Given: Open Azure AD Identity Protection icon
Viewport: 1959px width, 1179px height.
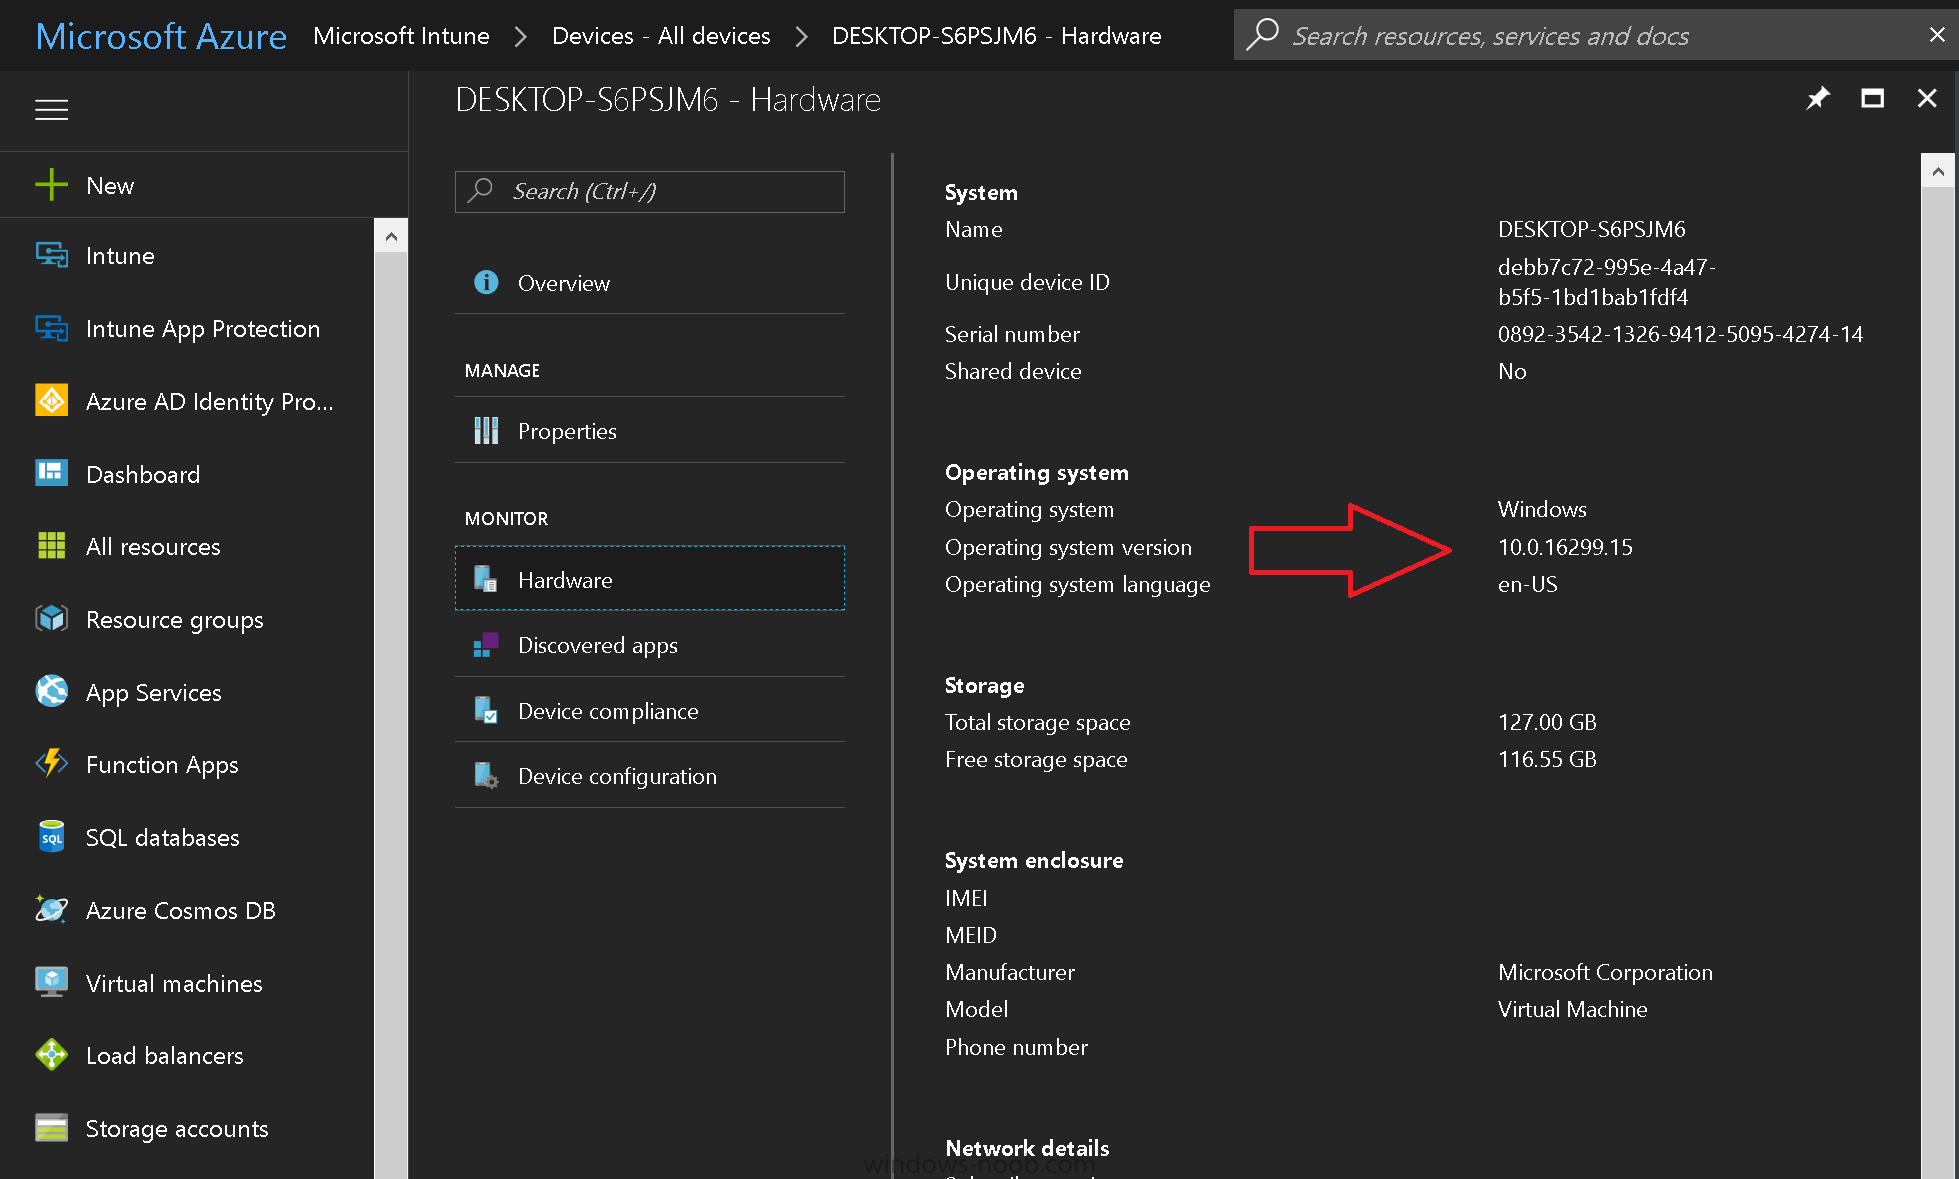Looking at the screenshot, I should (52, 401).
